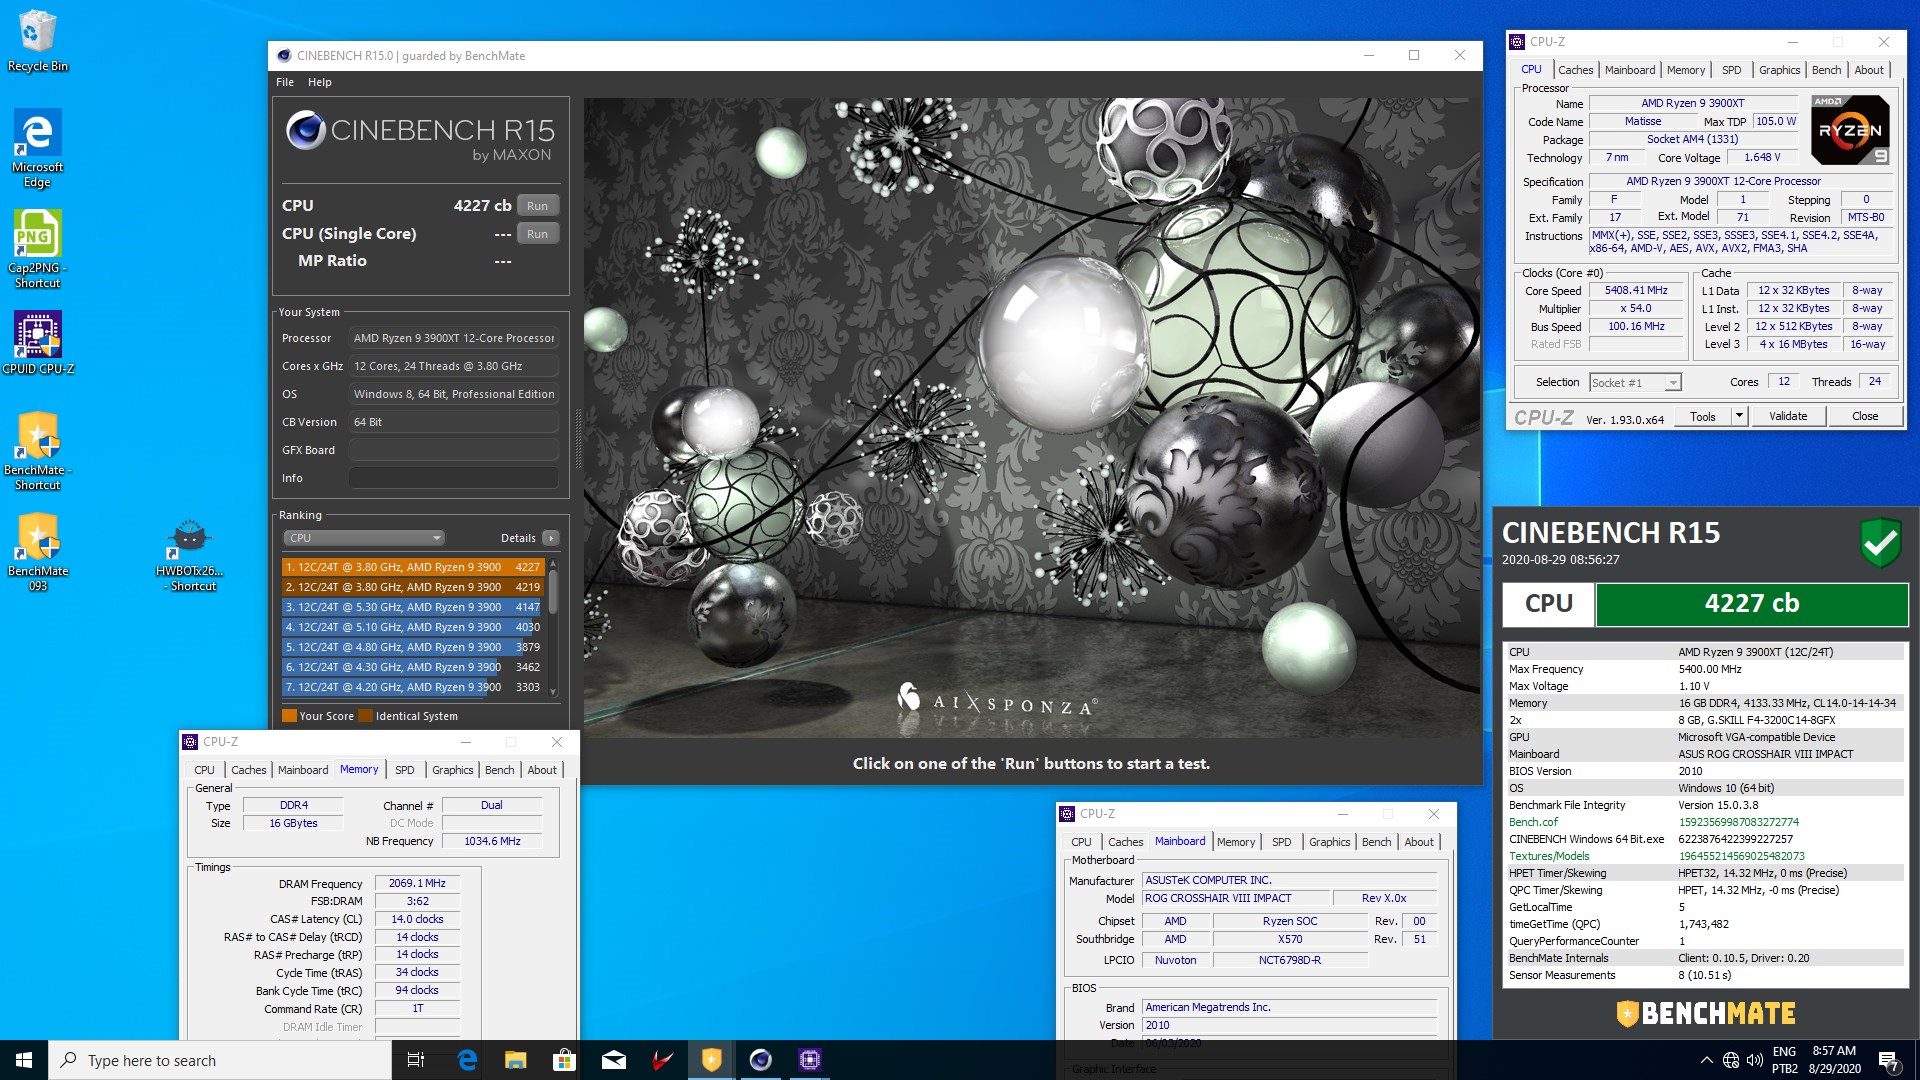Click the Bench.cof link in BenchMate
Viewport: 1920px width, 1080px height.
(x=1533, y=822)
